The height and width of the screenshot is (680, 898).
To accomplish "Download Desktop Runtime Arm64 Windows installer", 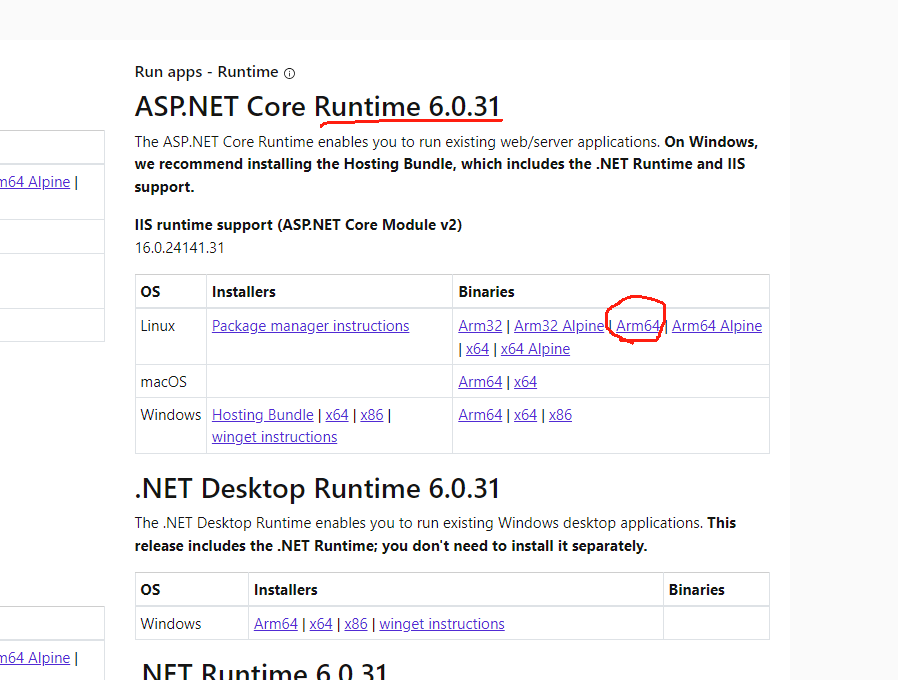I will click(275, 624).
